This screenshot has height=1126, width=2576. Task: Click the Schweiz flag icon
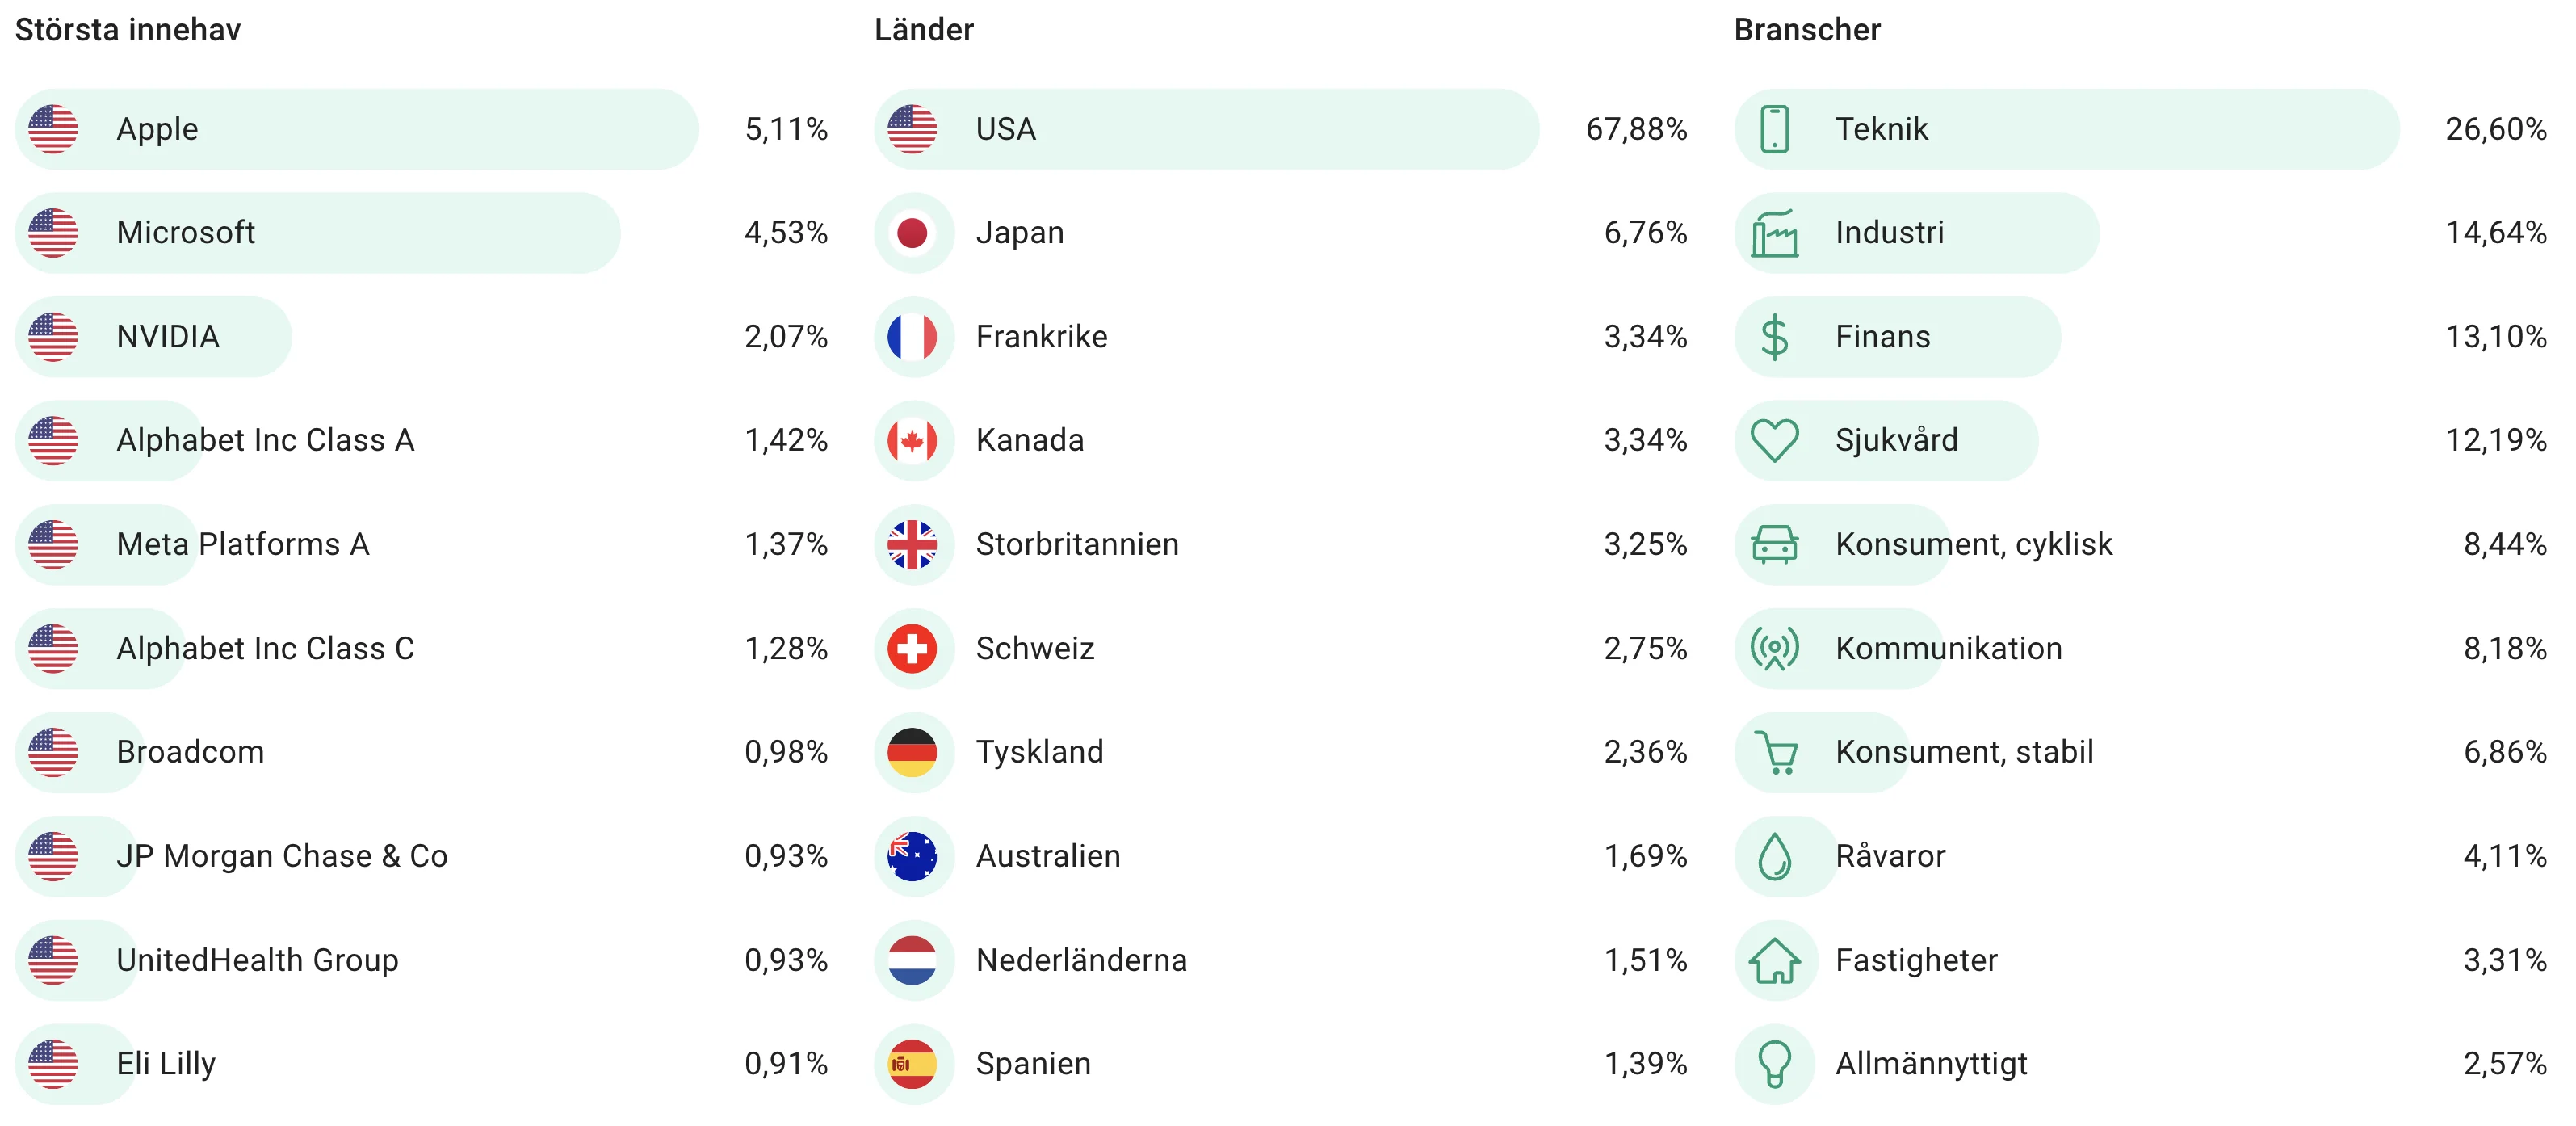pyautogui.click(x=912, y=648)
